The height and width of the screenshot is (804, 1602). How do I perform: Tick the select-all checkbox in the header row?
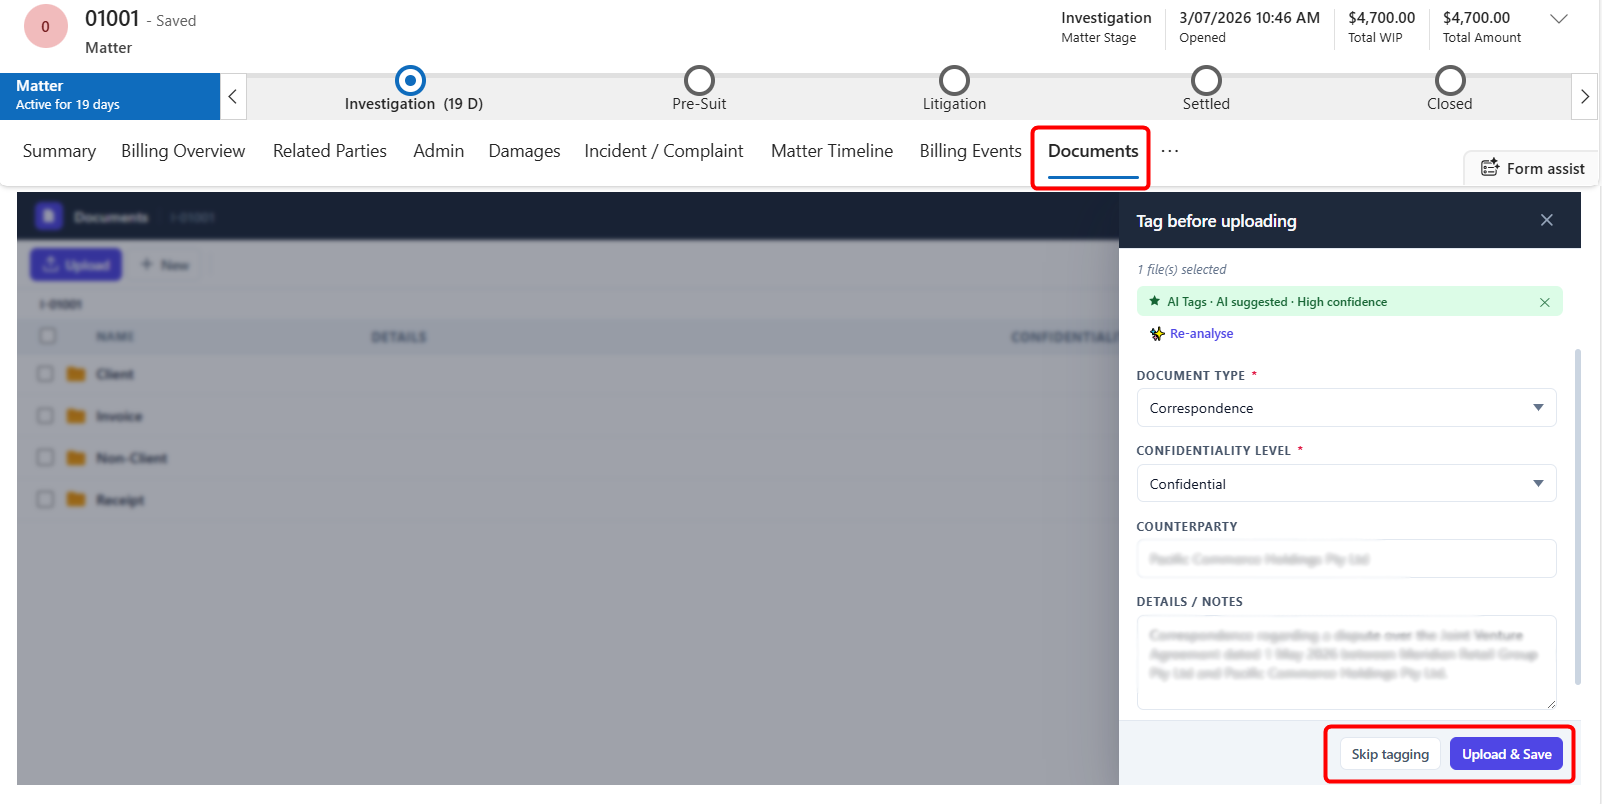tap(47, 336)
